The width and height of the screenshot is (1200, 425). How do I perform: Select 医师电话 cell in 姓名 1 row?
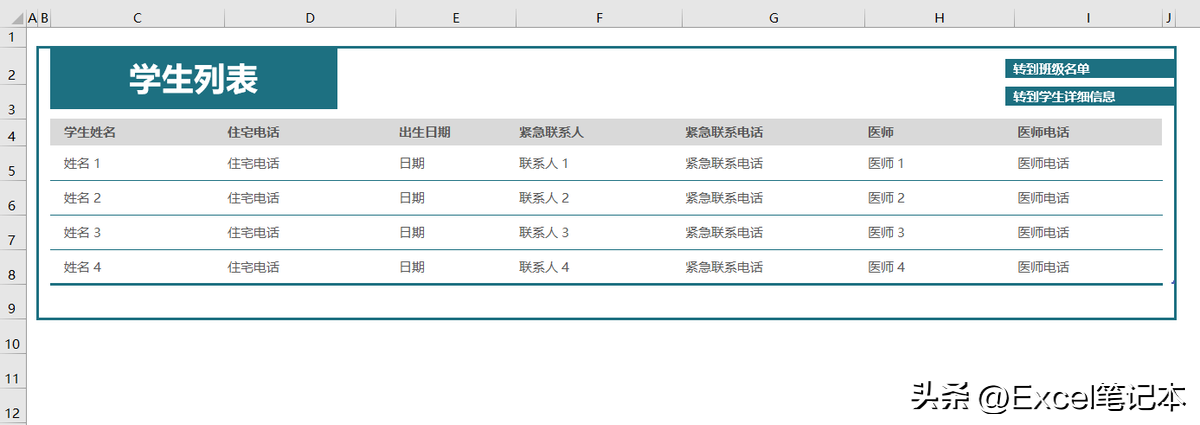point(1088,163)
